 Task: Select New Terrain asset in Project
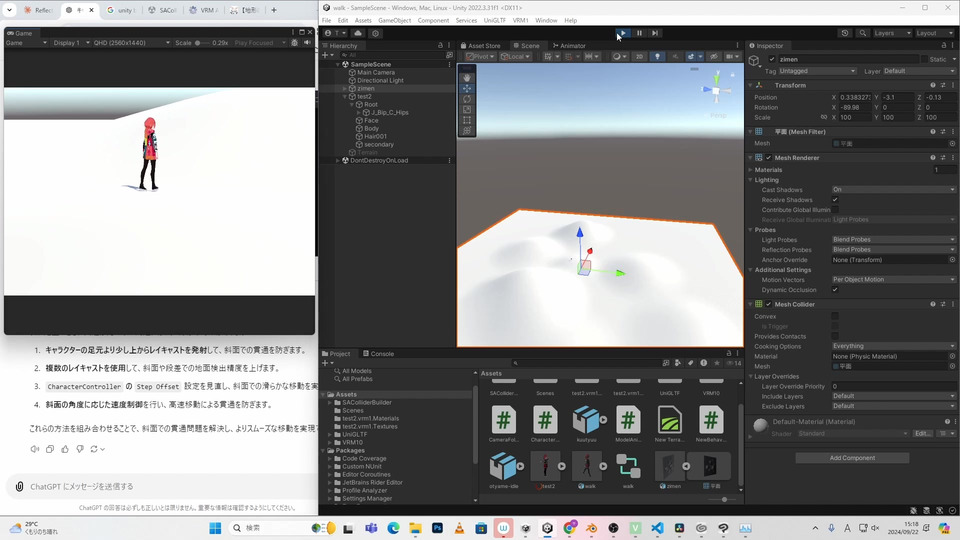click(x=669, y=424)
